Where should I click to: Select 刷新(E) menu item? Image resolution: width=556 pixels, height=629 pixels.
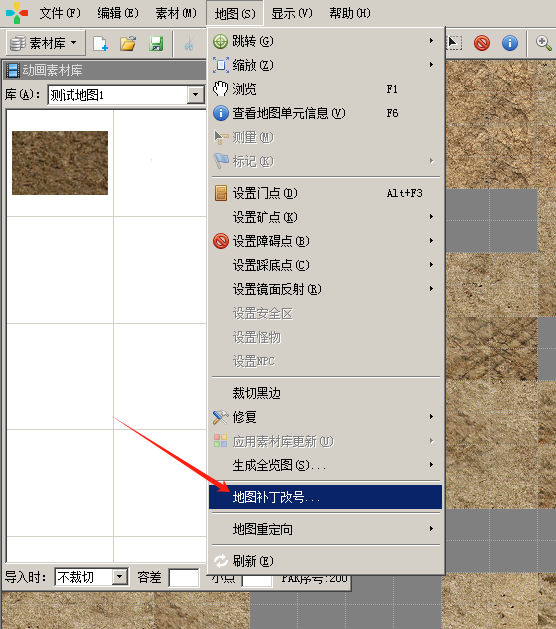tap(325, 561)
